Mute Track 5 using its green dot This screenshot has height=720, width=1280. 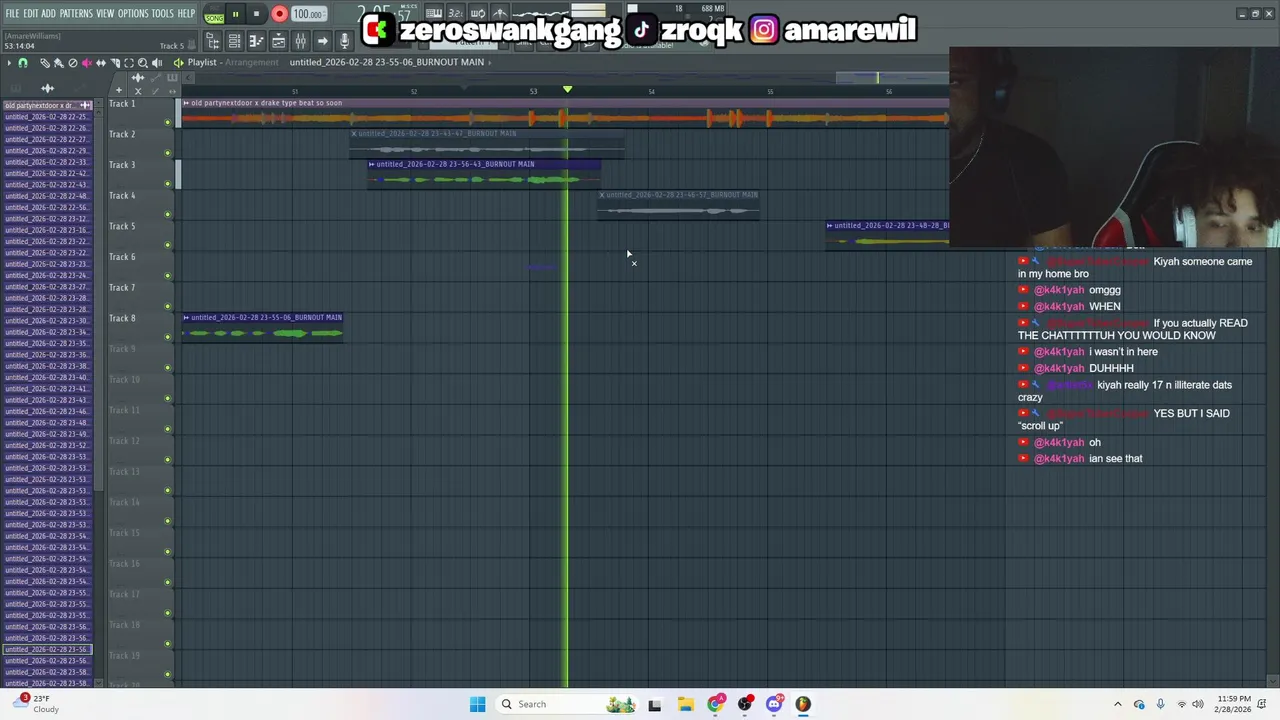pos(168,246)
